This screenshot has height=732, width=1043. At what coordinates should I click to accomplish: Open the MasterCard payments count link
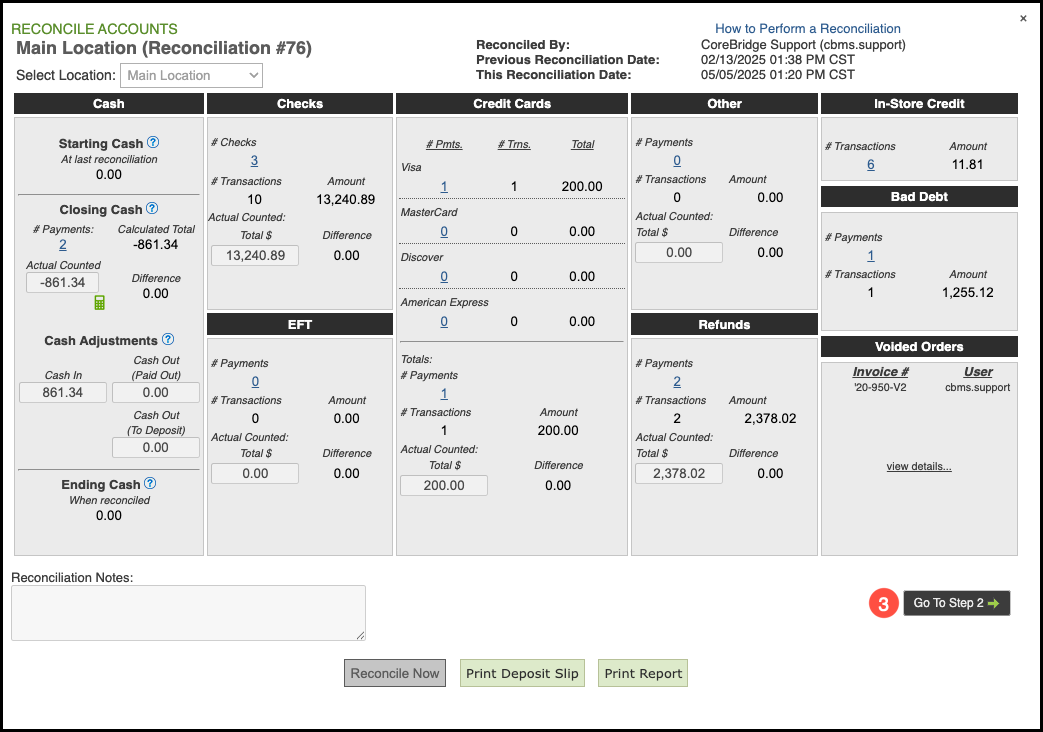pyautogui.click(x=444, y=232)
